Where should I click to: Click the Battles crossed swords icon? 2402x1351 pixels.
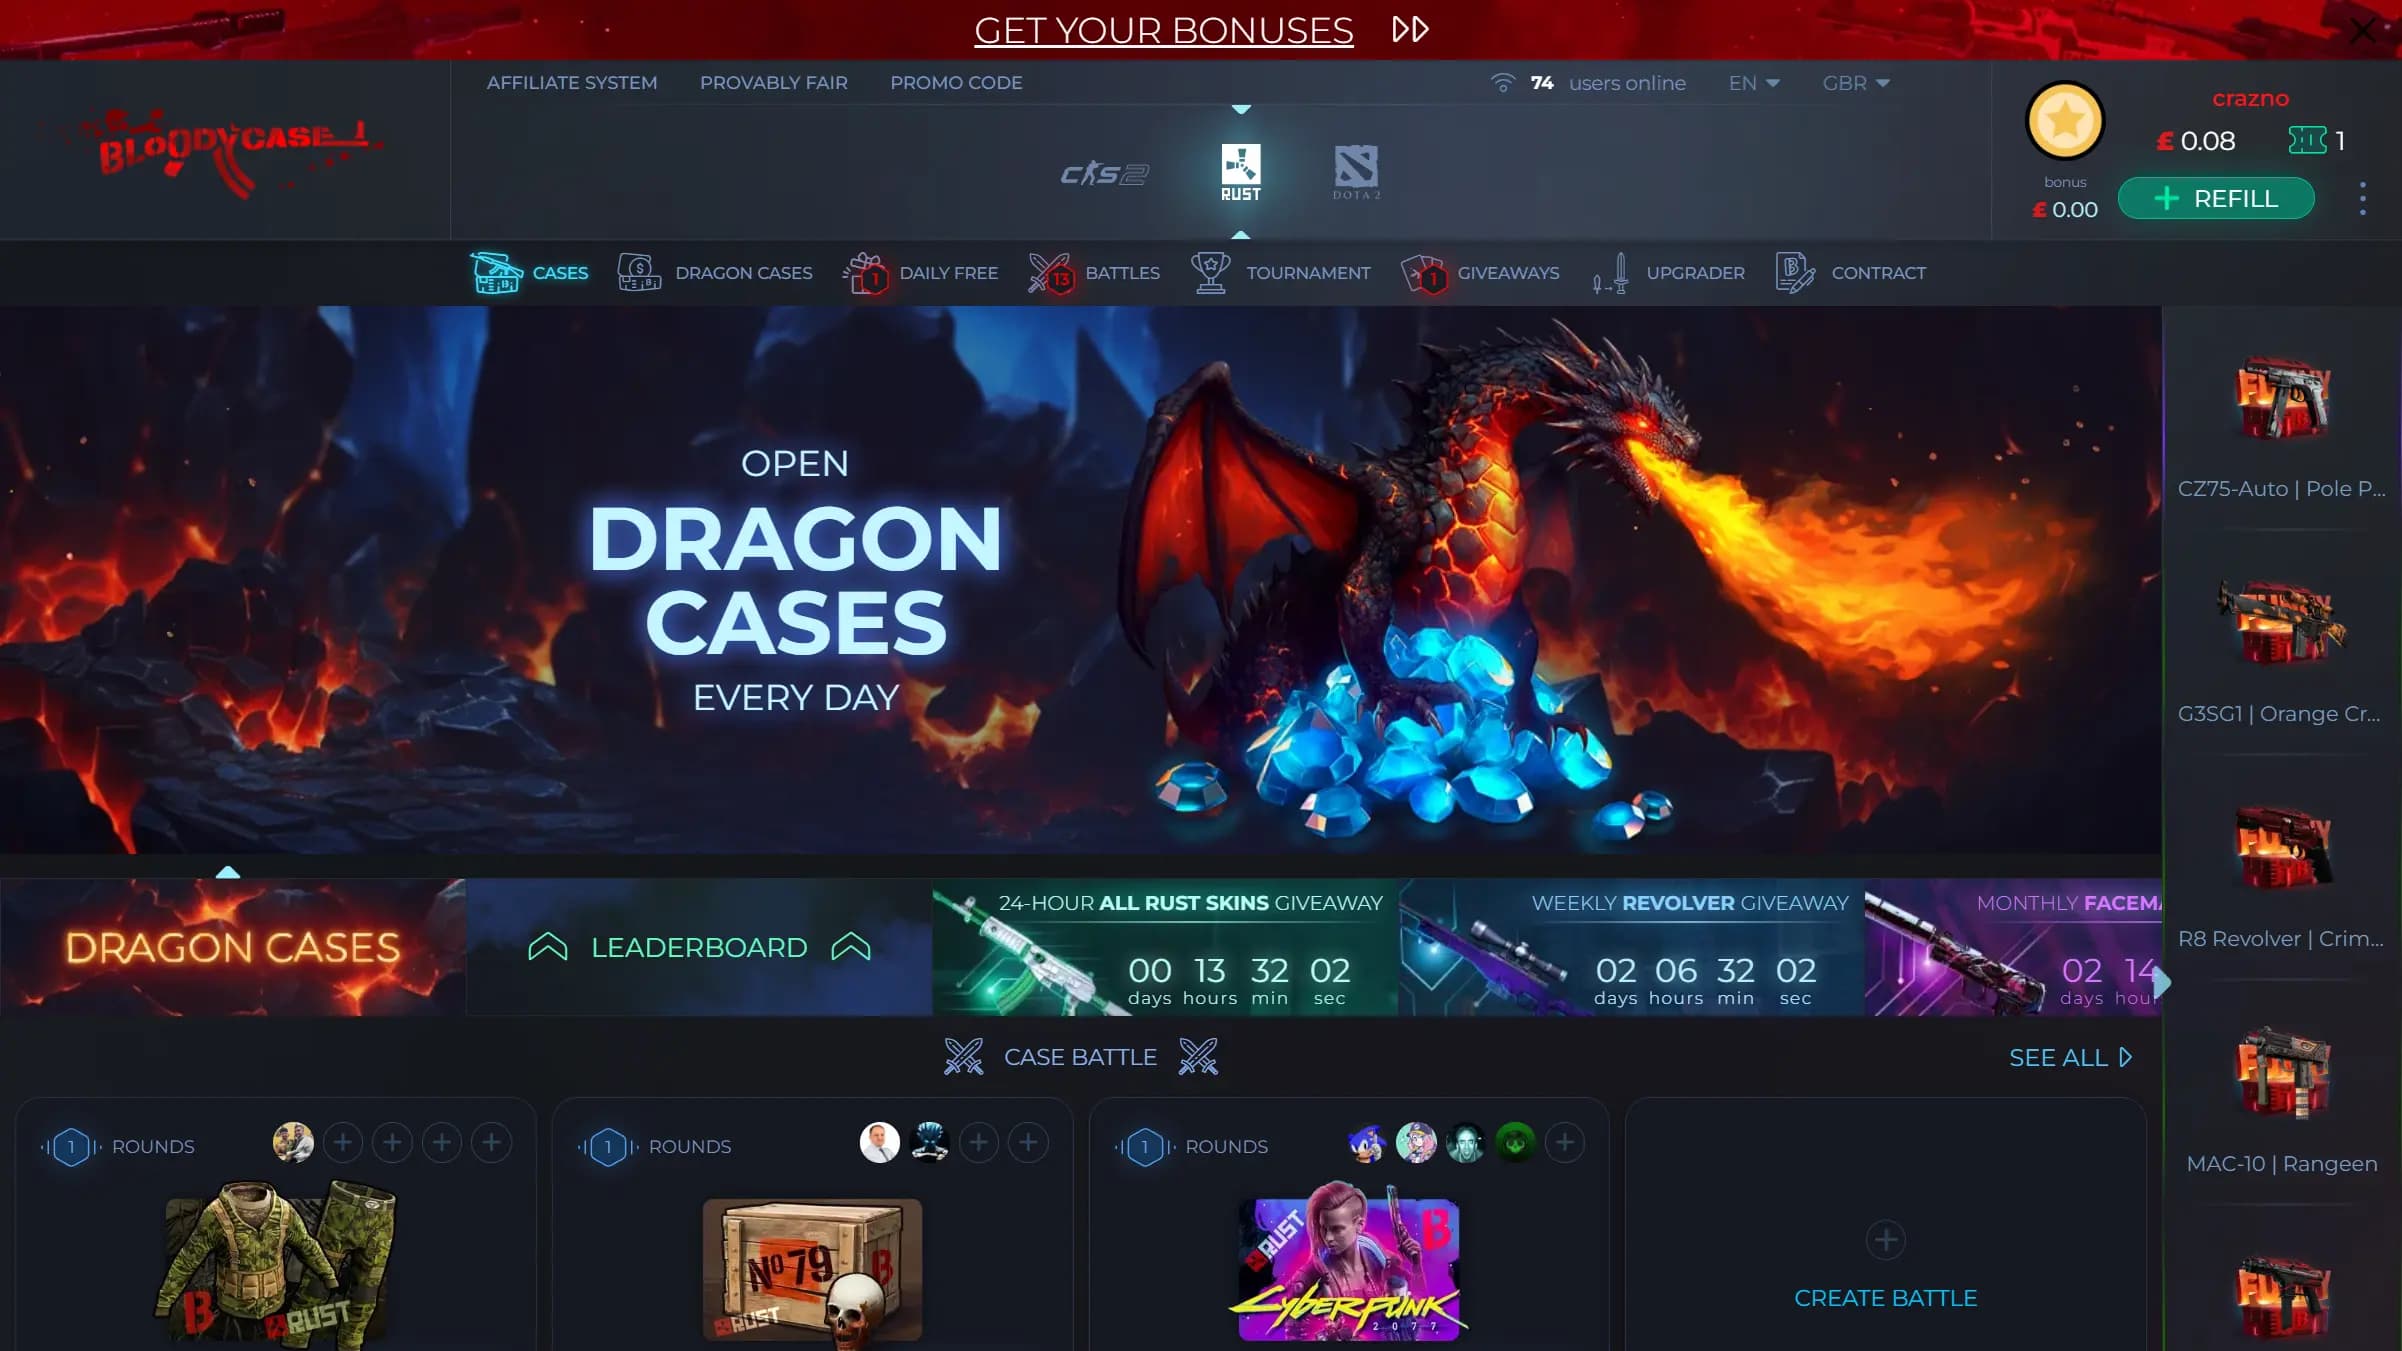1051,273
